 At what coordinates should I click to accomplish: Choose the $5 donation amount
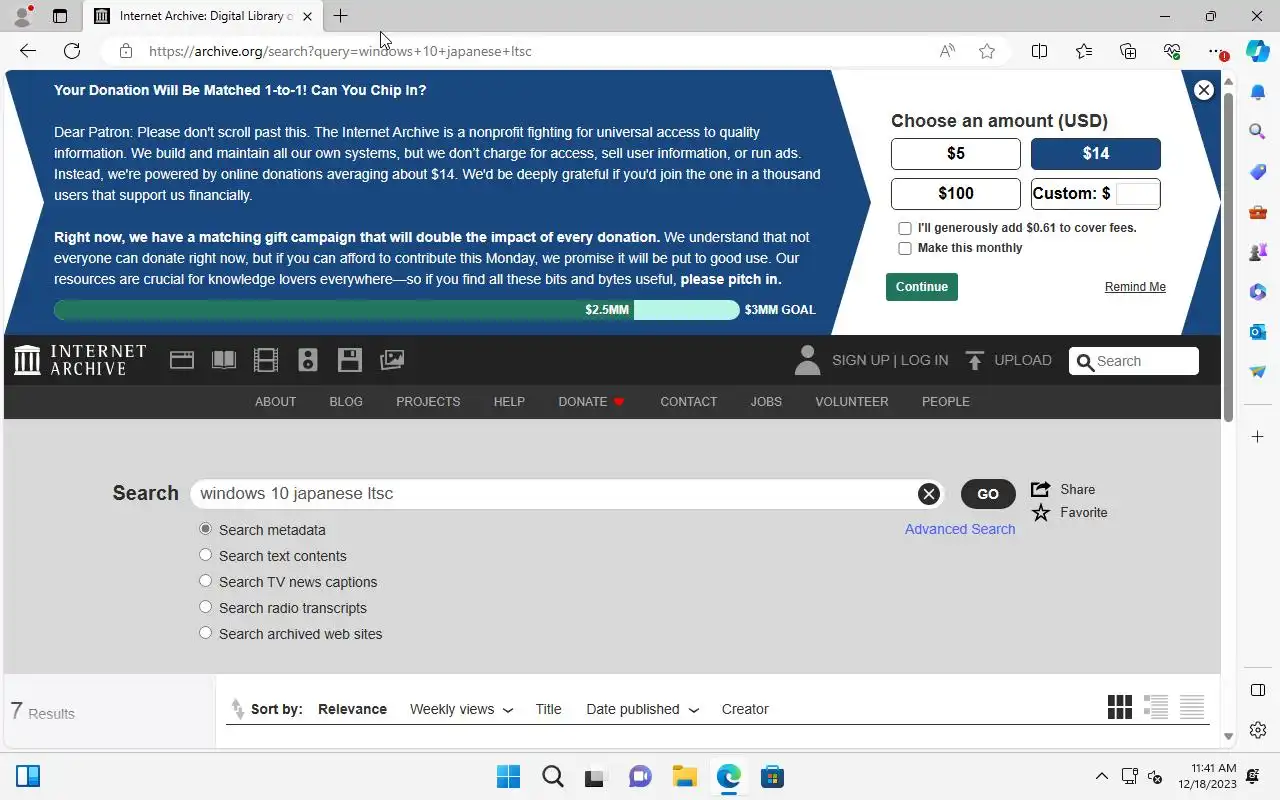pyautogui.click(x=956, y=153)
